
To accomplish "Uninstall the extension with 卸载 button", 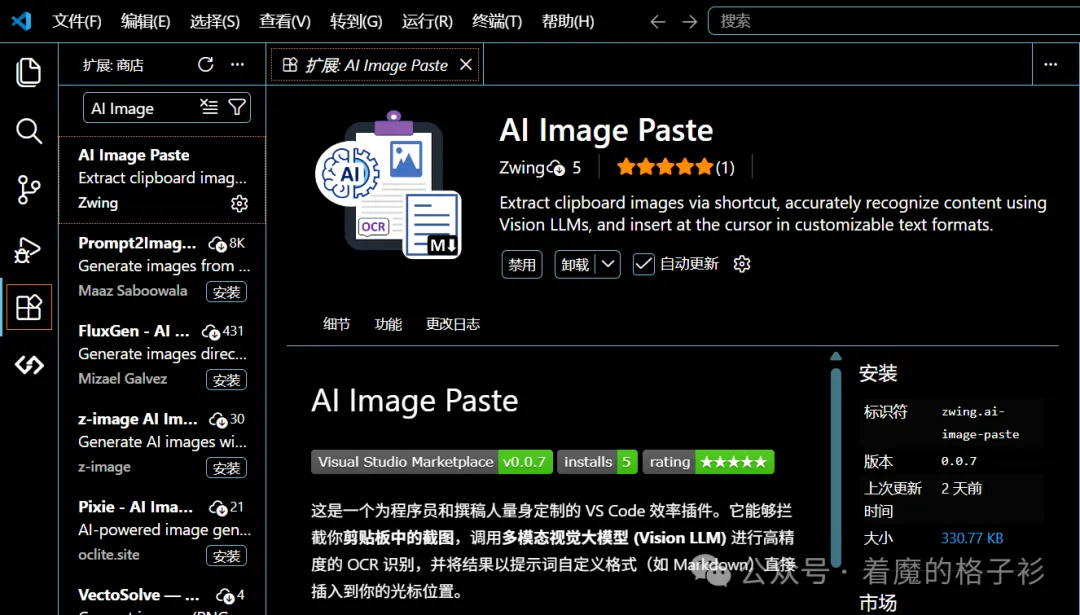I will [575, 264].
